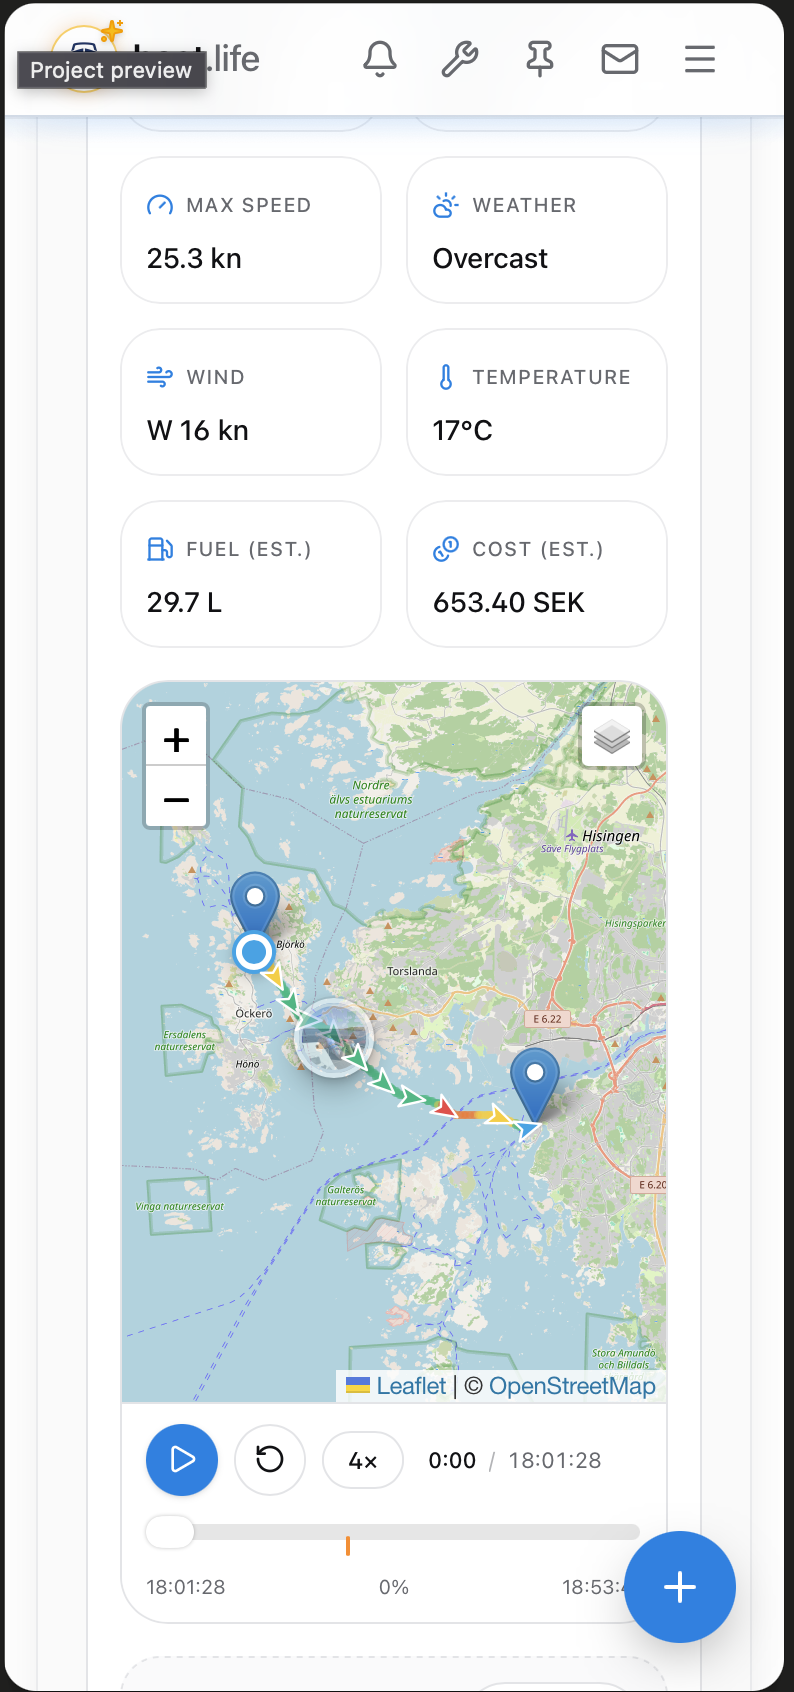This screenshot has height=1692, width=794.
Task: Click the 29.7 L fuel value
Action: pyautogui.click(x=184, y=603)
